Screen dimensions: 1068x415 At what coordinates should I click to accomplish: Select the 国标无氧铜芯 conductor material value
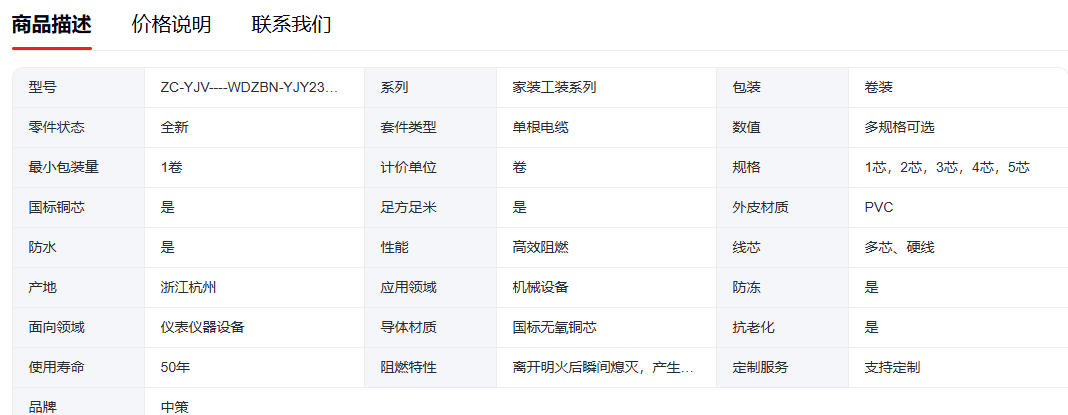555,327
